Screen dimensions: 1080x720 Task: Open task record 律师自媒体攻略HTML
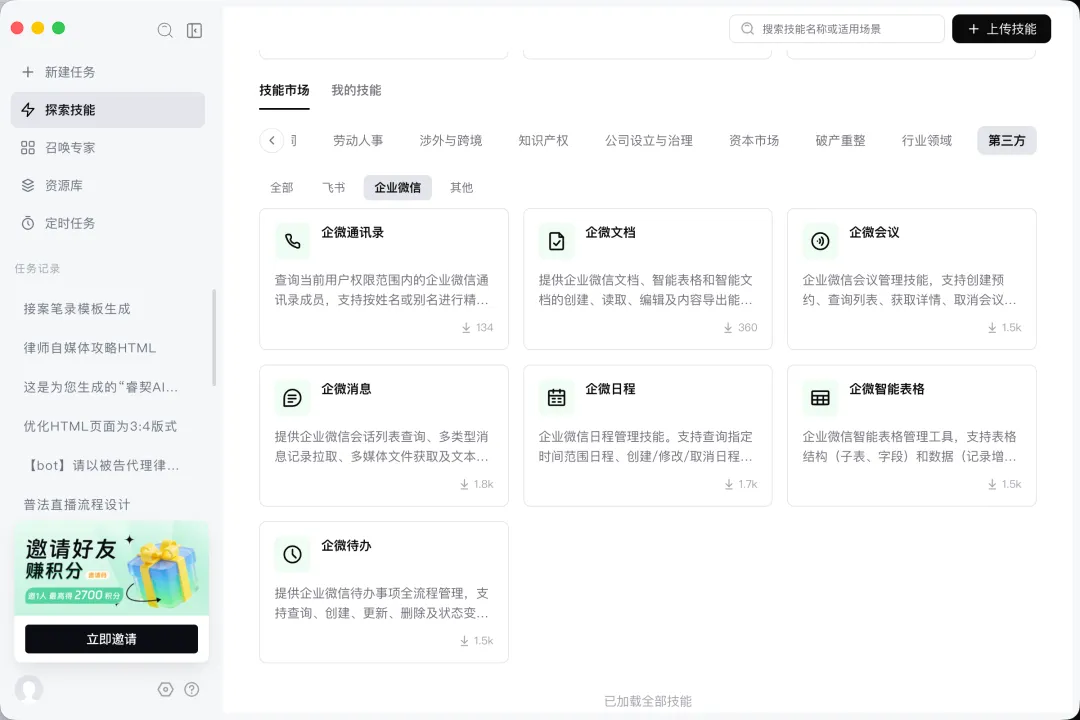tap(90, 348)
